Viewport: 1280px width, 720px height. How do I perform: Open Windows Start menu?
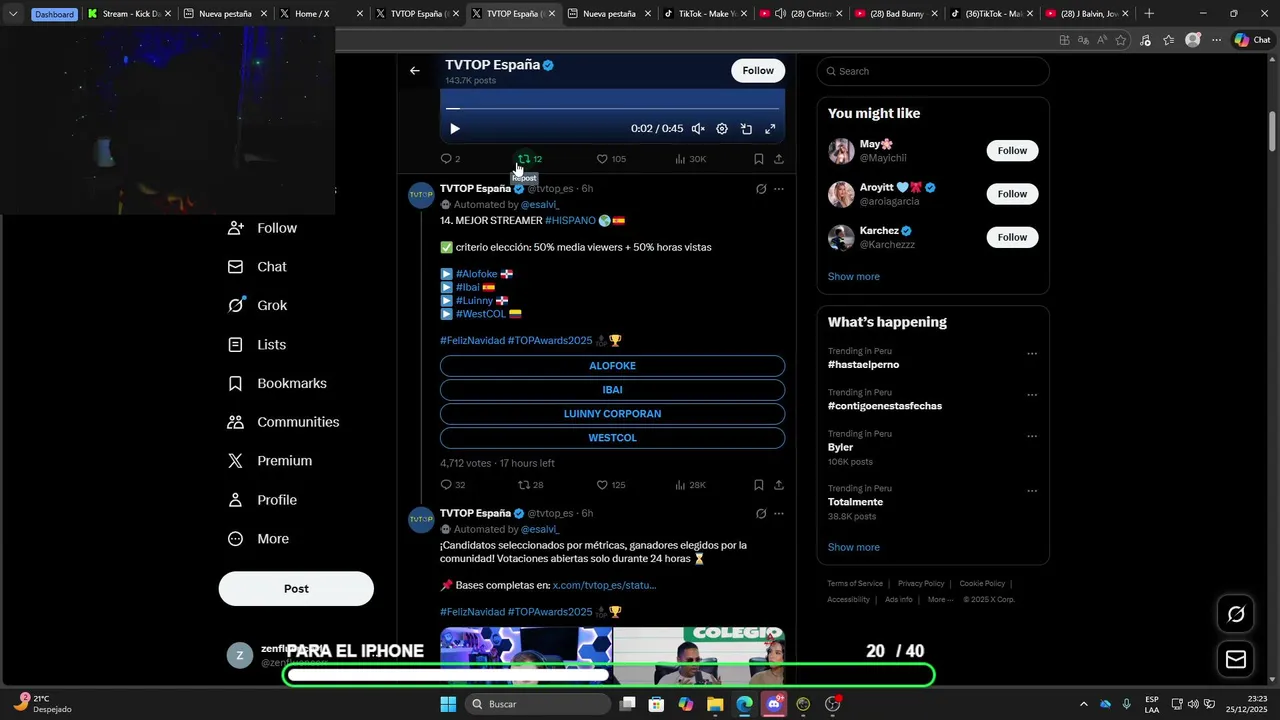click(448, 704)
